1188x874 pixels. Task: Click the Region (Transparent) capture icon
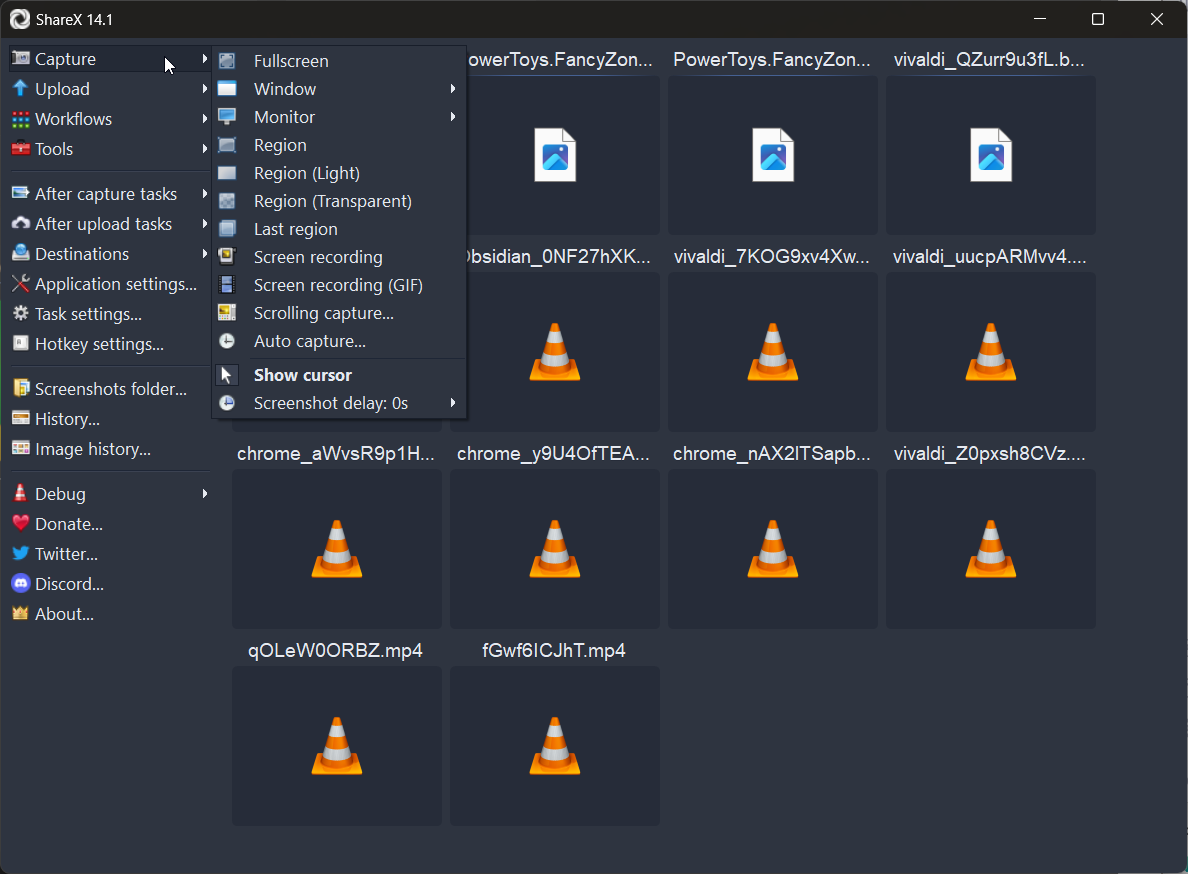(x=227, y=201)
